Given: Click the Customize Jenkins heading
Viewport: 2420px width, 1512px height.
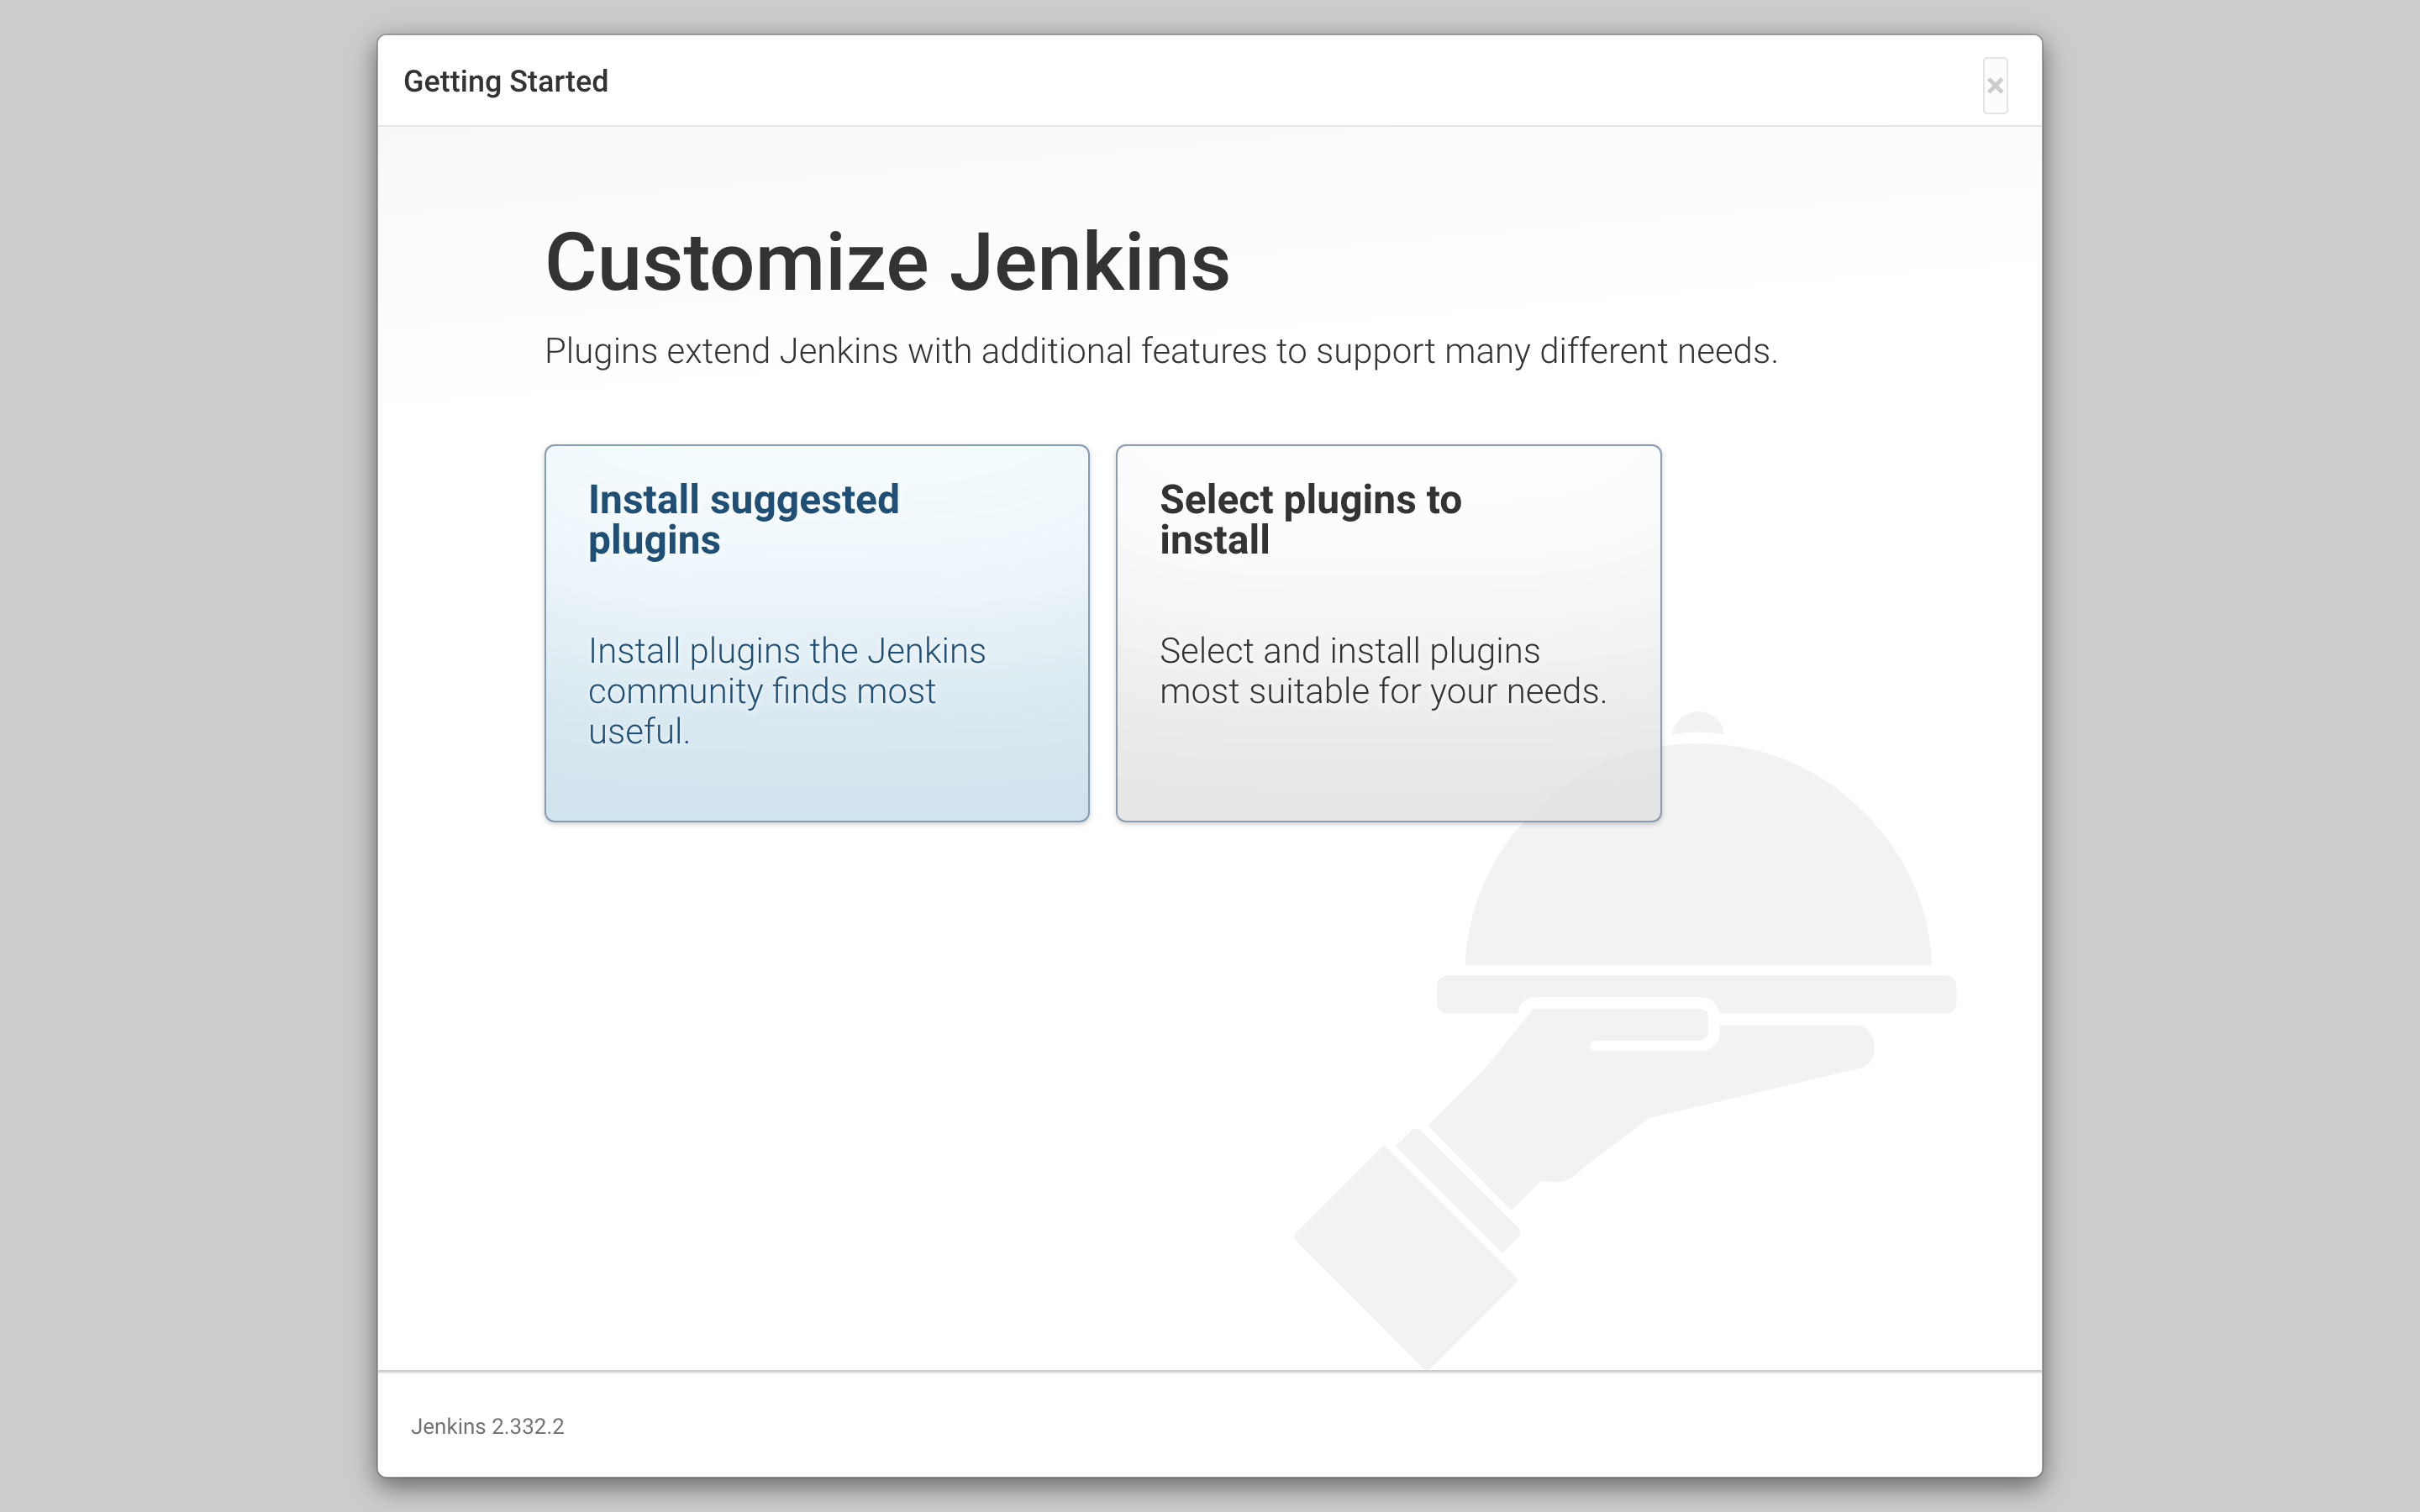Looking at the screenshot, I should pos(887,262).
